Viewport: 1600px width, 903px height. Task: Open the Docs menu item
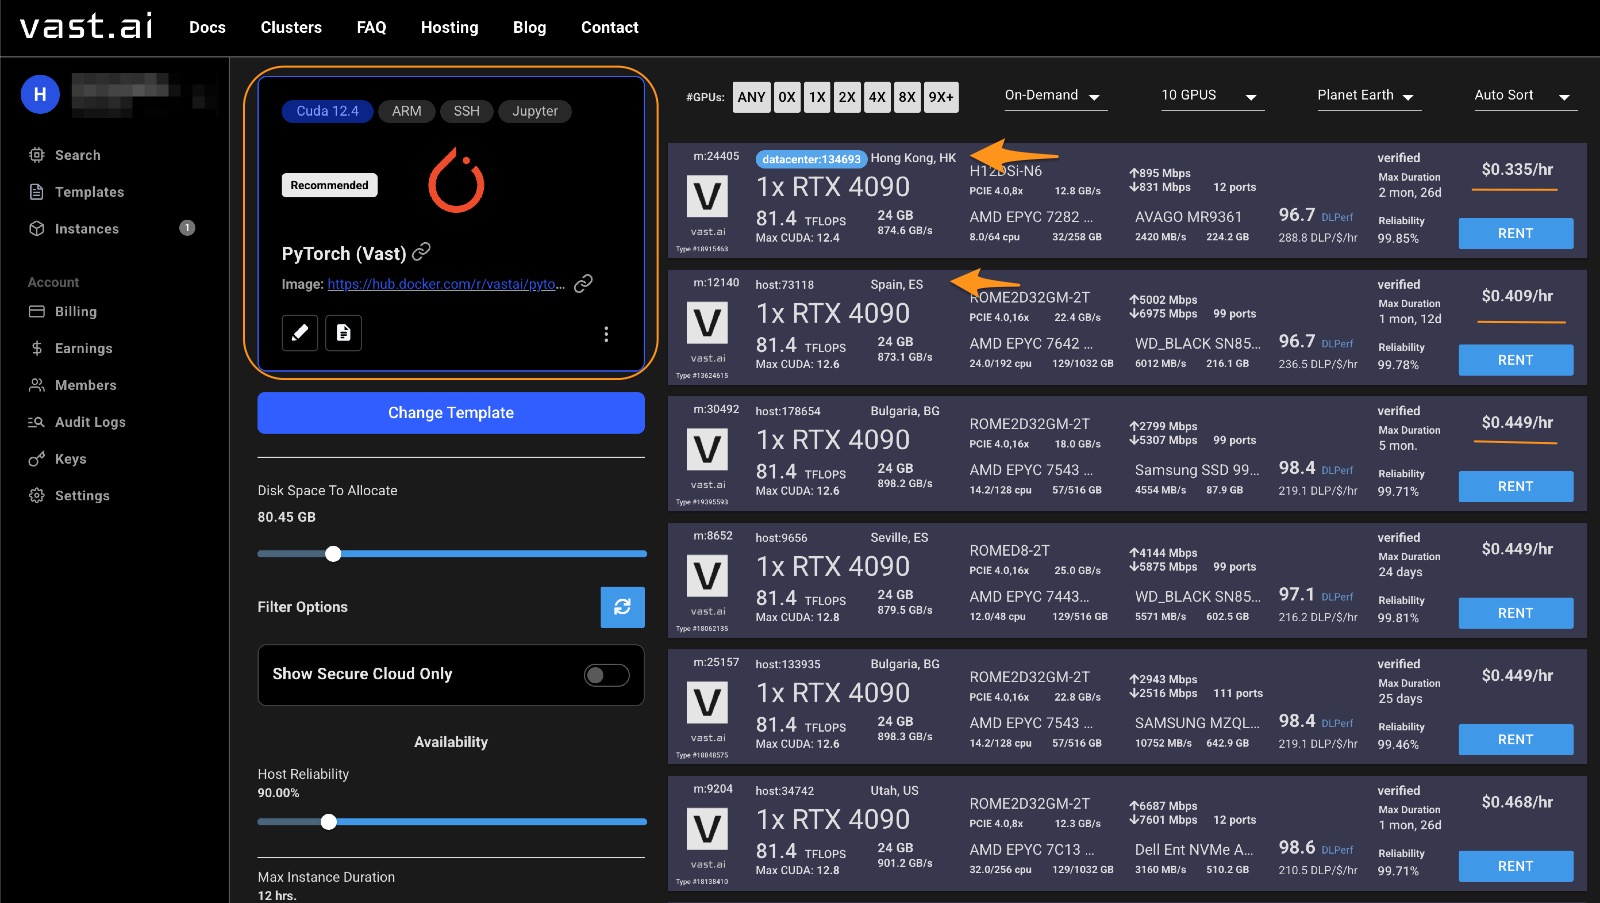pos(207,28)
